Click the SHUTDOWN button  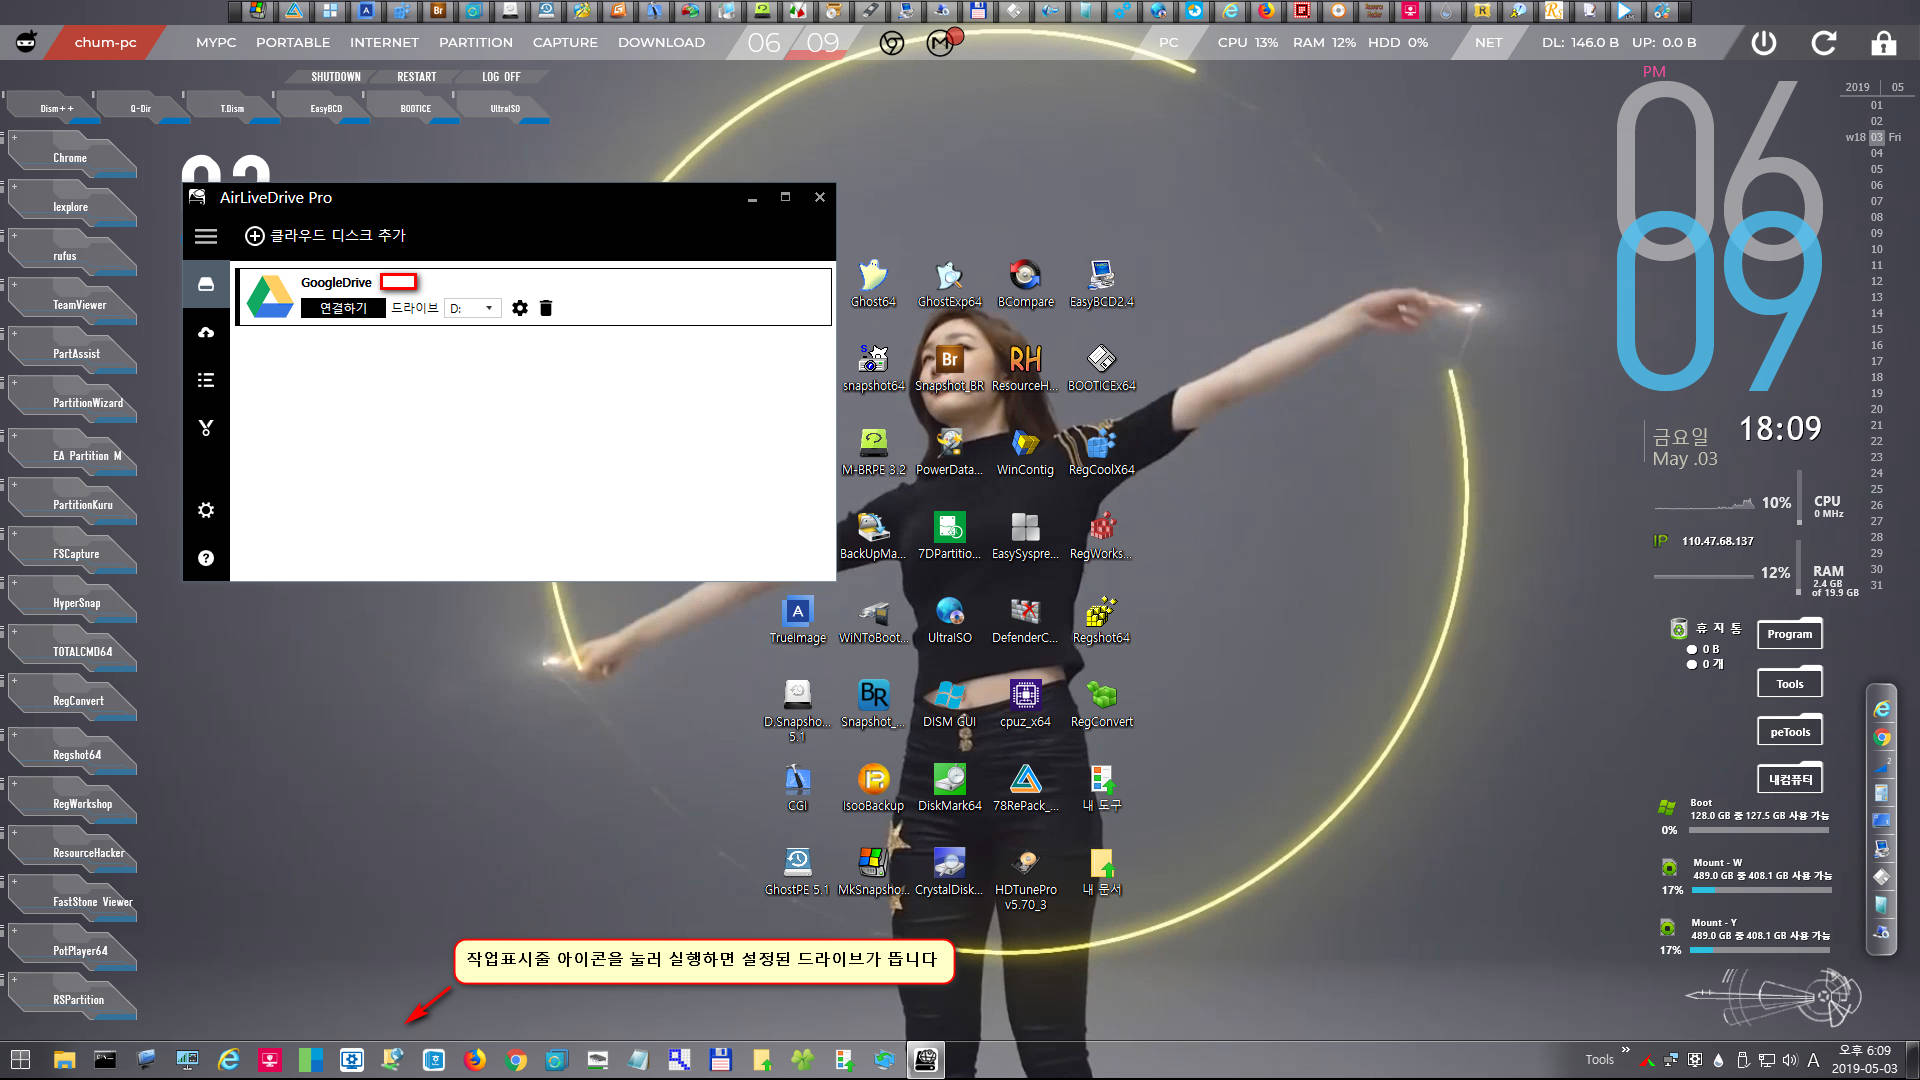[x=336, y=77]
